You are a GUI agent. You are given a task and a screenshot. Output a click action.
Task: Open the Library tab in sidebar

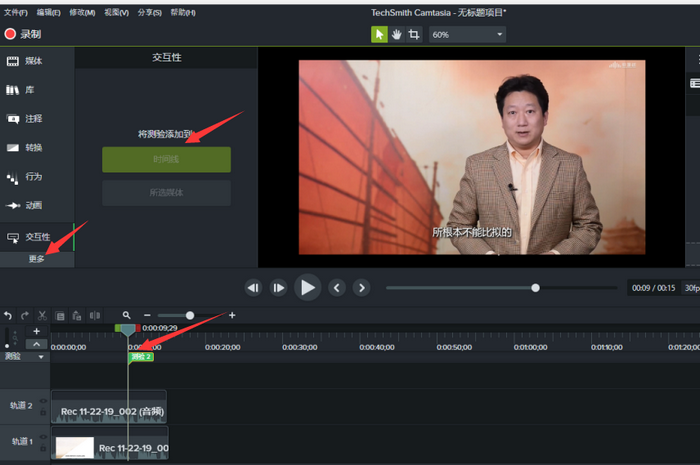click(20, 90)
